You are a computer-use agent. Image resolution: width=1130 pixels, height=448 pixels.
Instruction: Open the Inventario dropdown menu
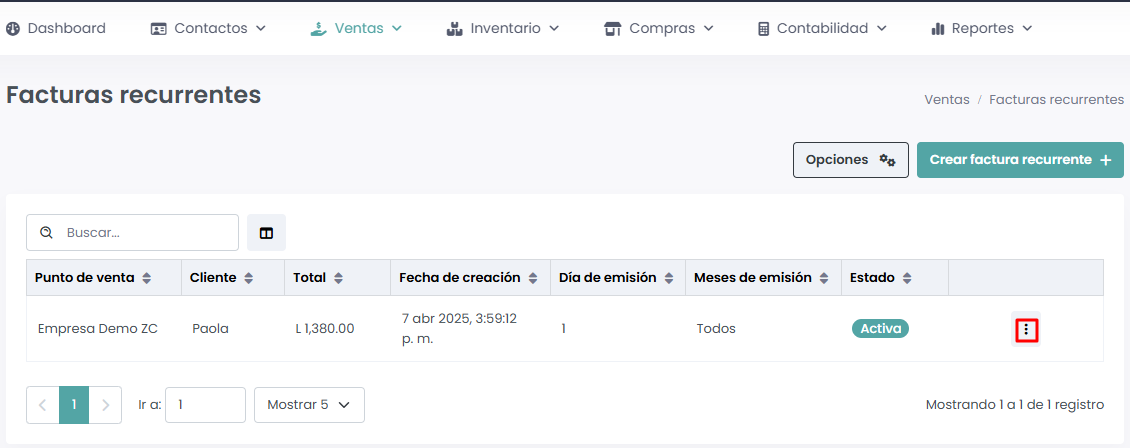pyautogui.click(x=503, y=28)
